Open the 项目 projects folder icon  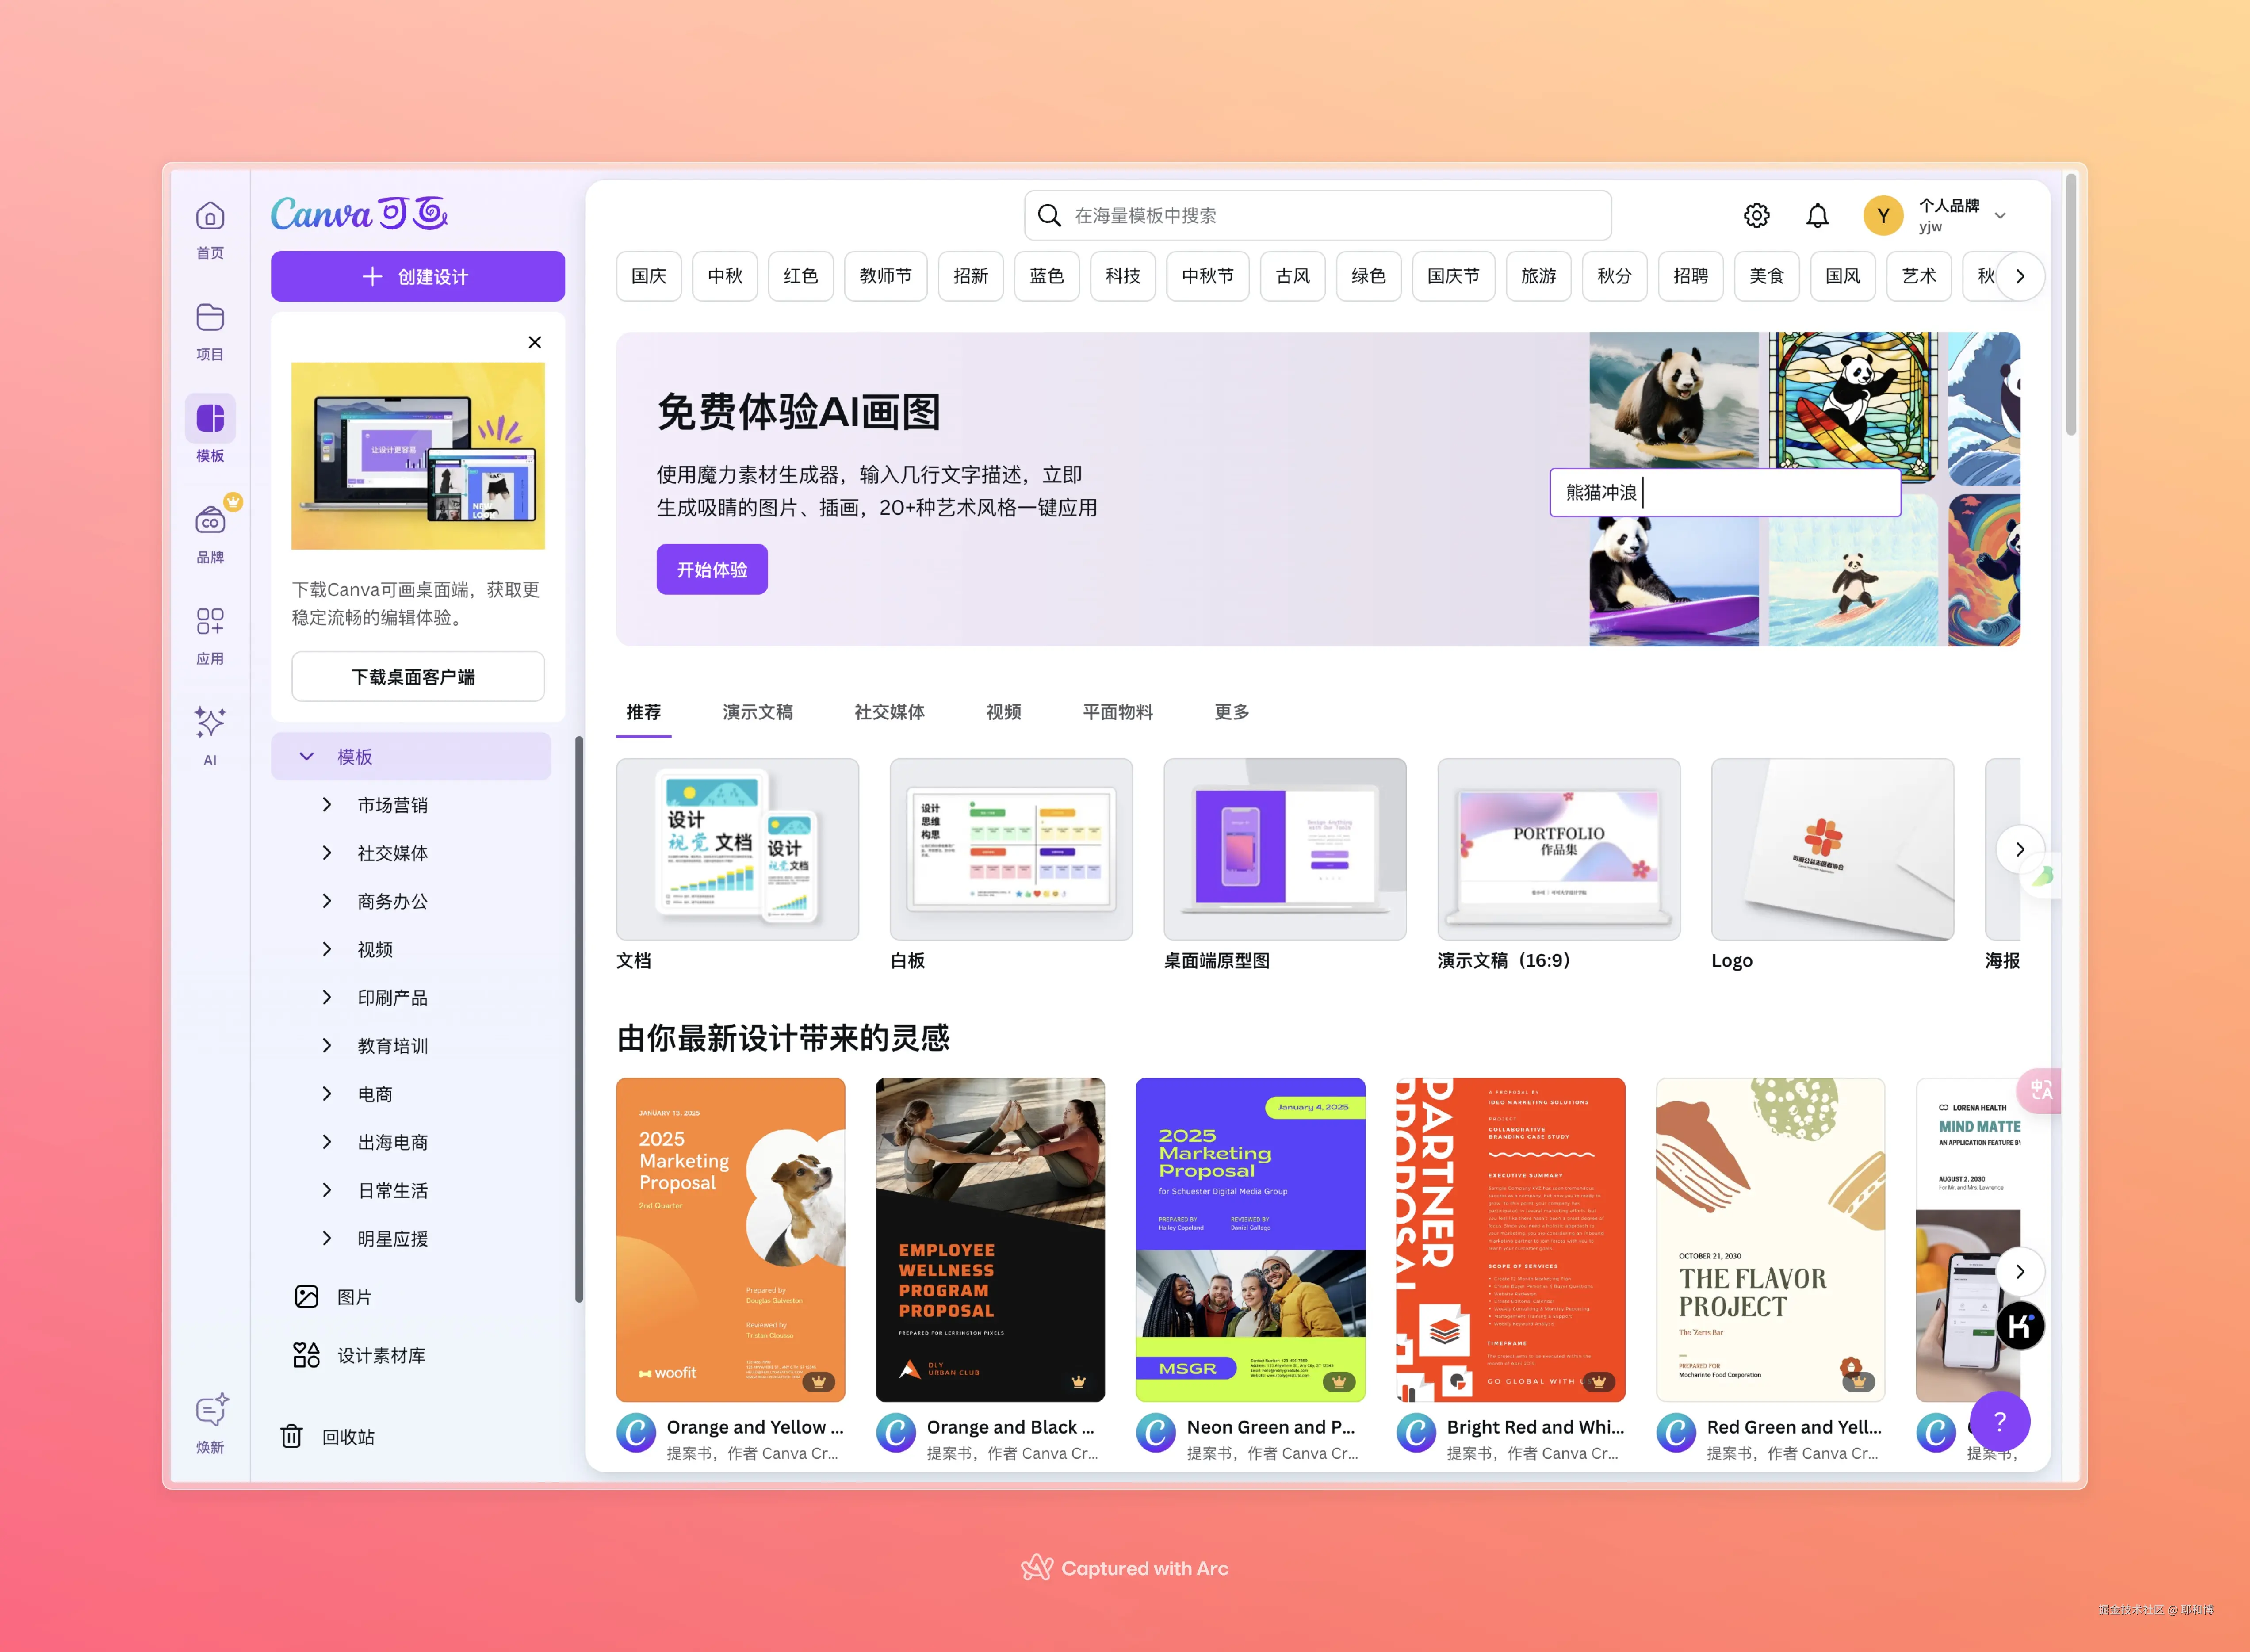point(210,319)
